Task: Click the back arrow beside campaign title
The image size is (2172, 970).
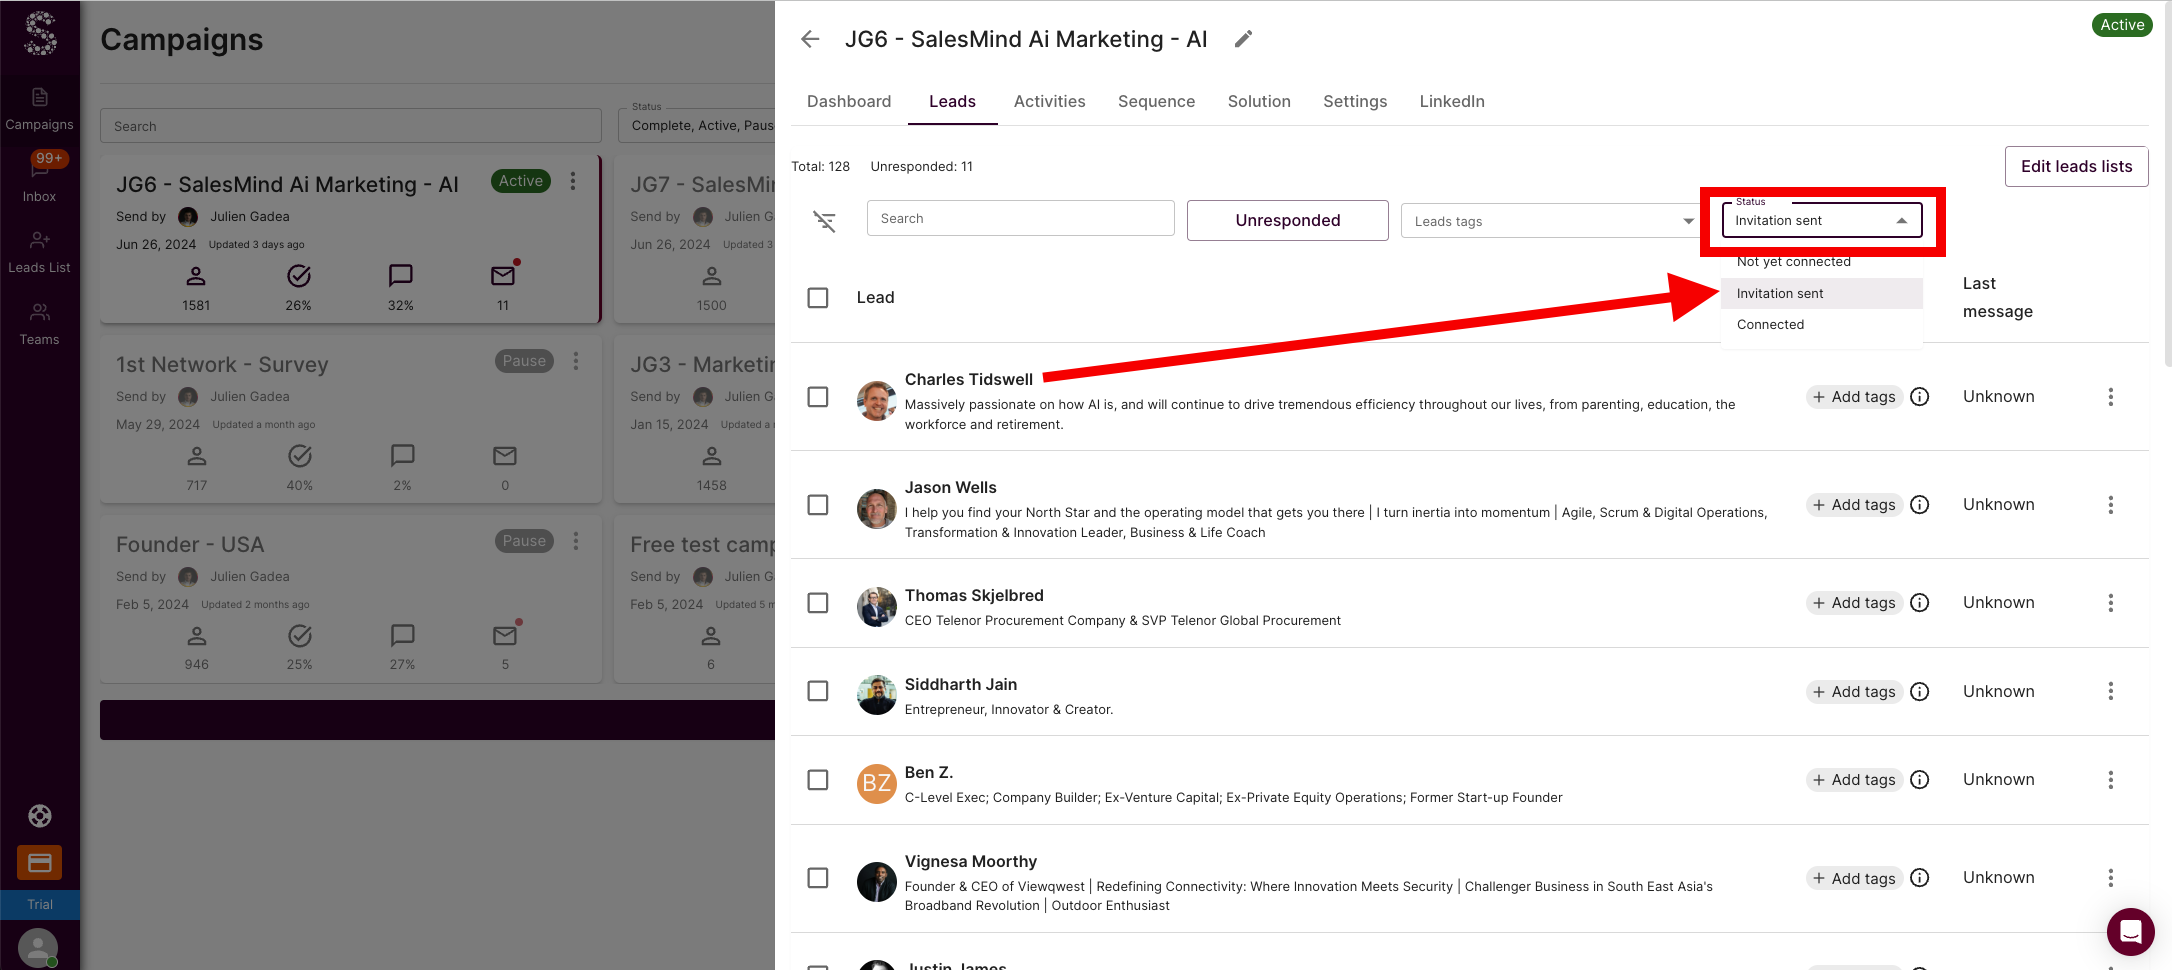Action: (x=810, y=39)
